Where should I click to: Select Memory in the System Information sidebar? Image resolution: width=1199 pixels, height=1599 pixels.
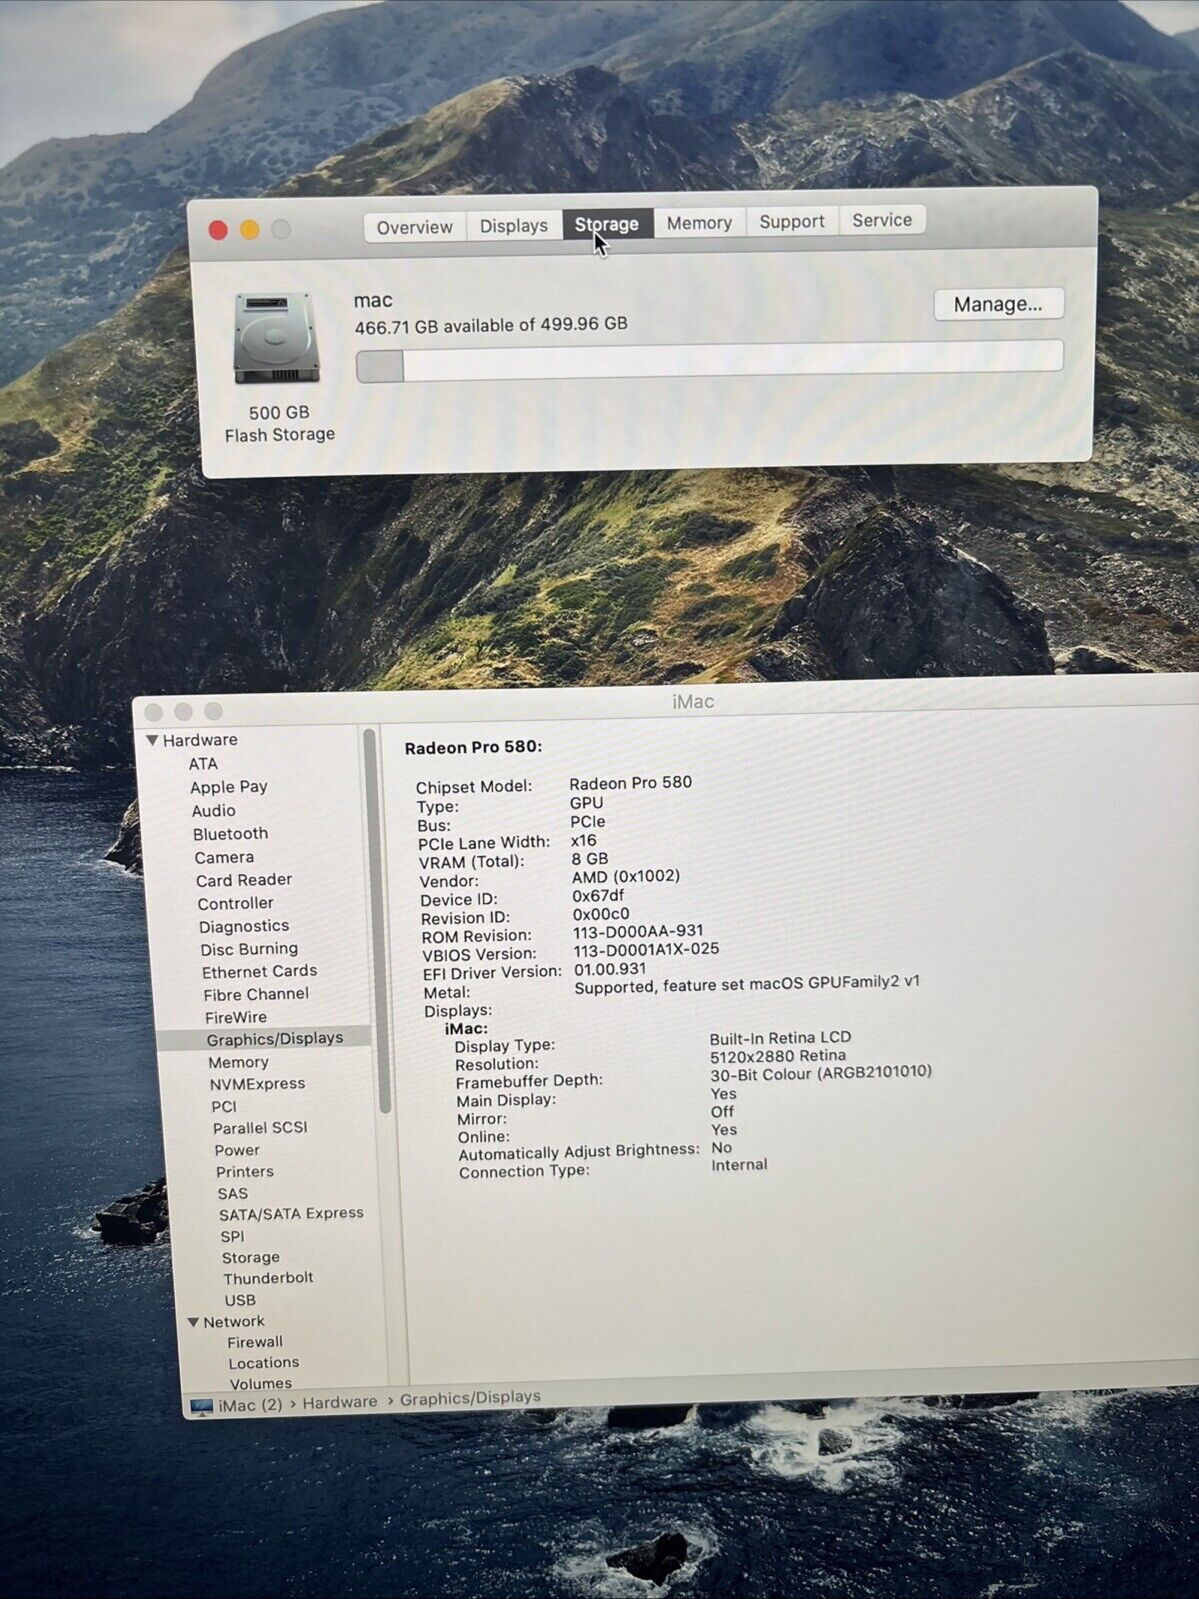[x=238, y=1062]
